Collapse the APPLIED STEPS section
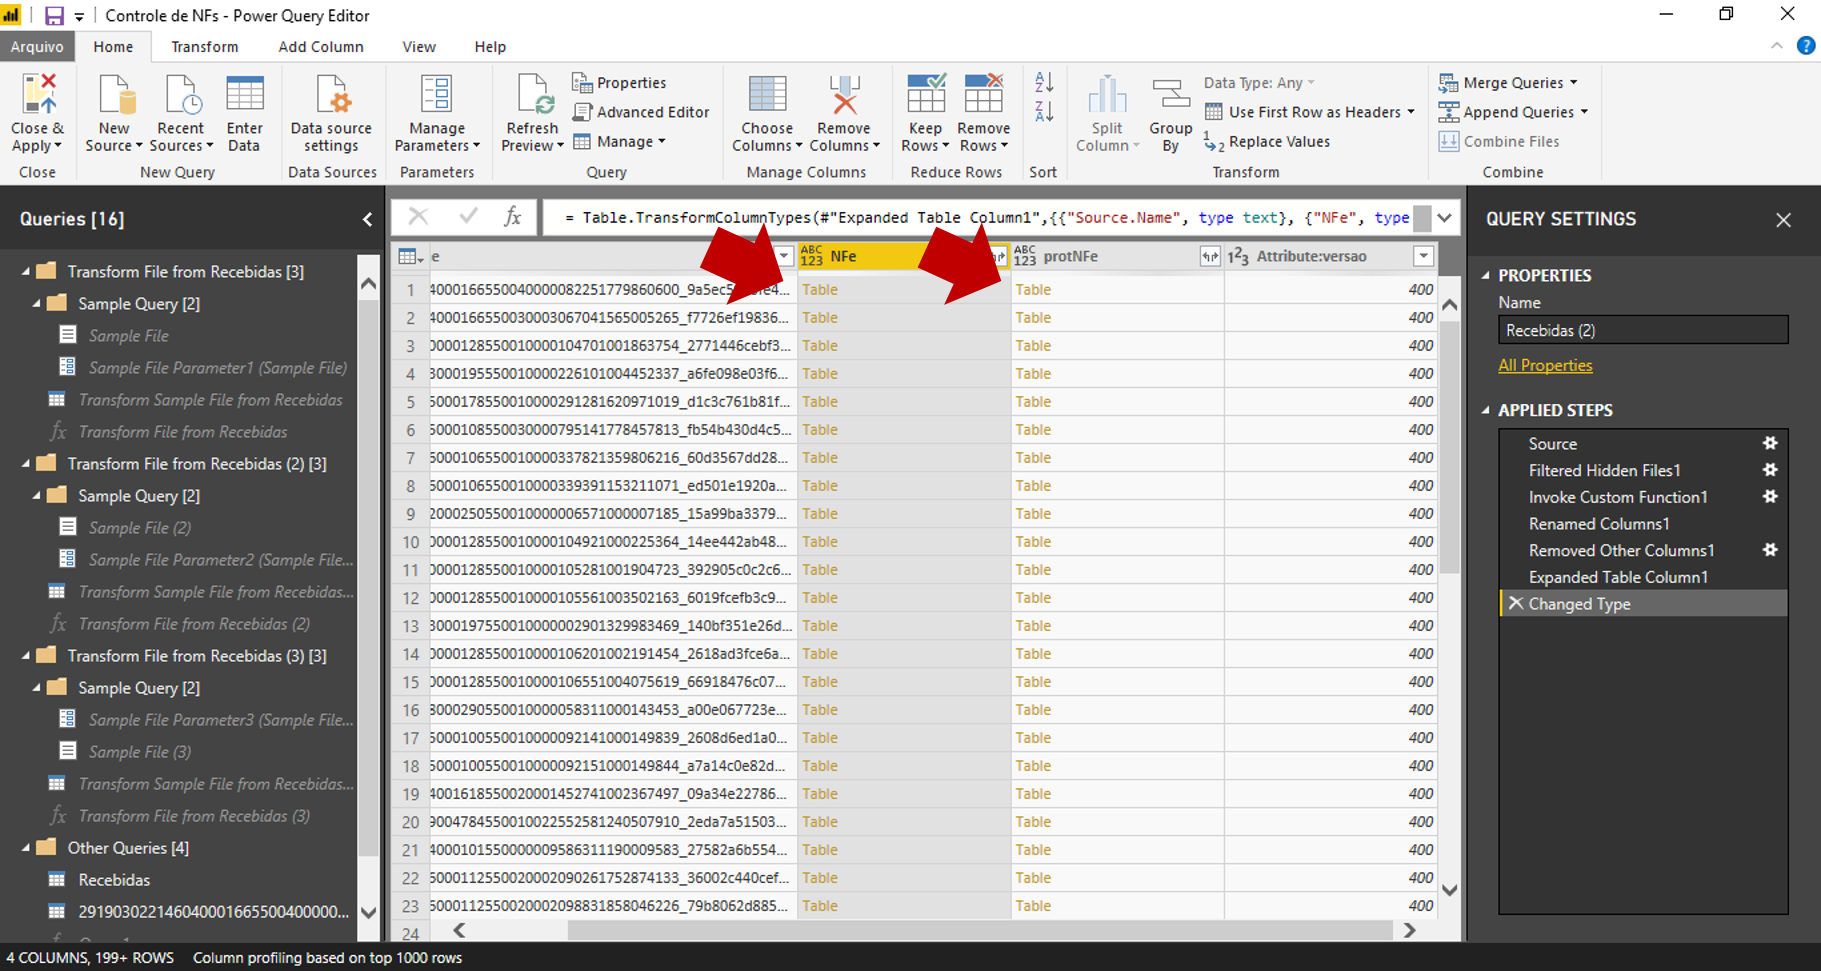The image size is (1821, 971). pos(1485,410)
